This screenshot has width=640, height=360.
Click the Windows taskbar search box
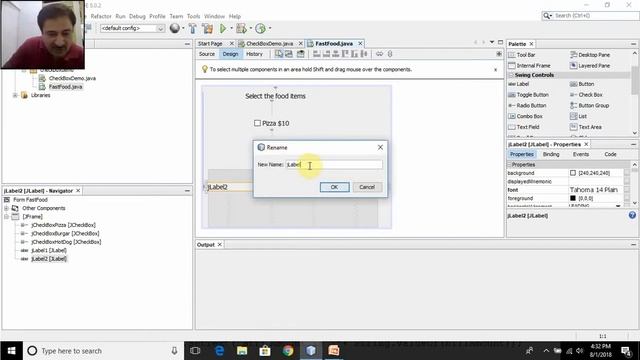(102, 351)
